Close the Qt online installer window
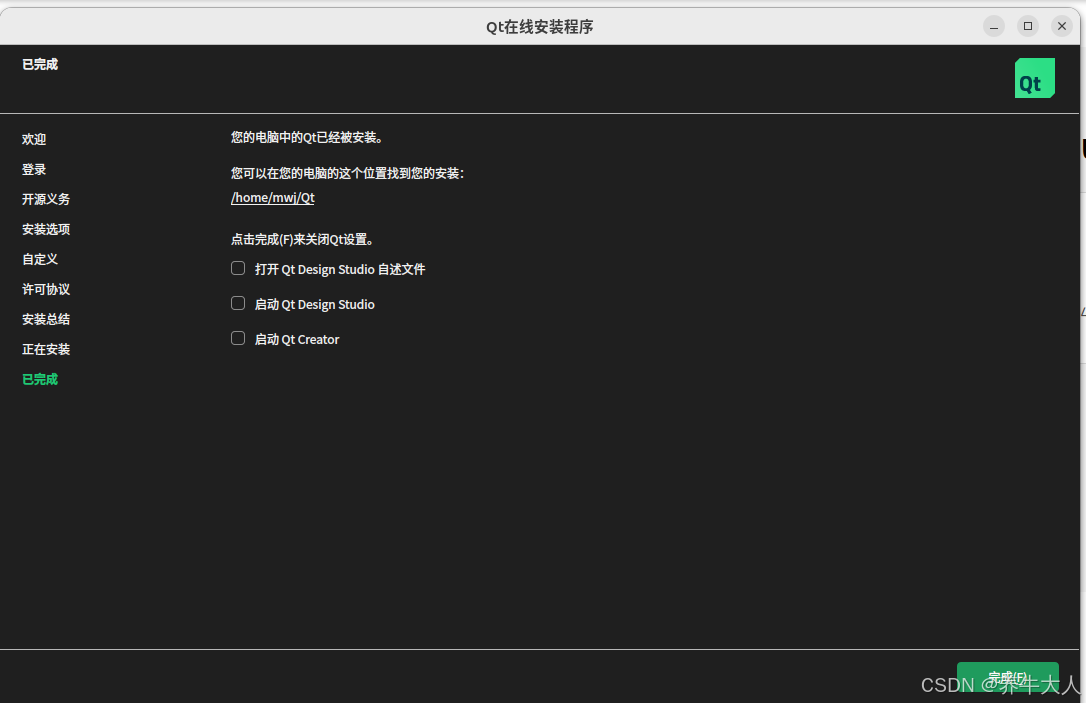The width and height of the screenshot is (1086, 703). (1062, 26)
